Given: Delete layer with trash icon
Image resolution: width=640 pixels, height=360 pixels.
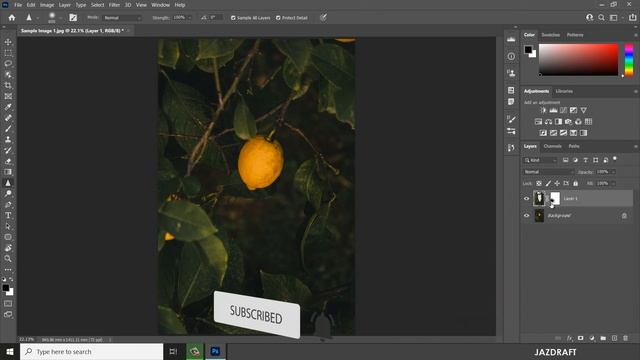Looking at the screenshot, I should [x=625, y=338].
